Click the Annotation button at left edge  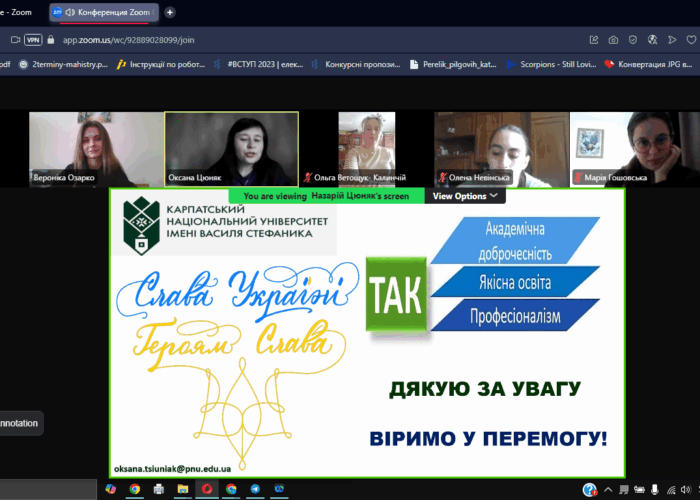pos(20,423)
